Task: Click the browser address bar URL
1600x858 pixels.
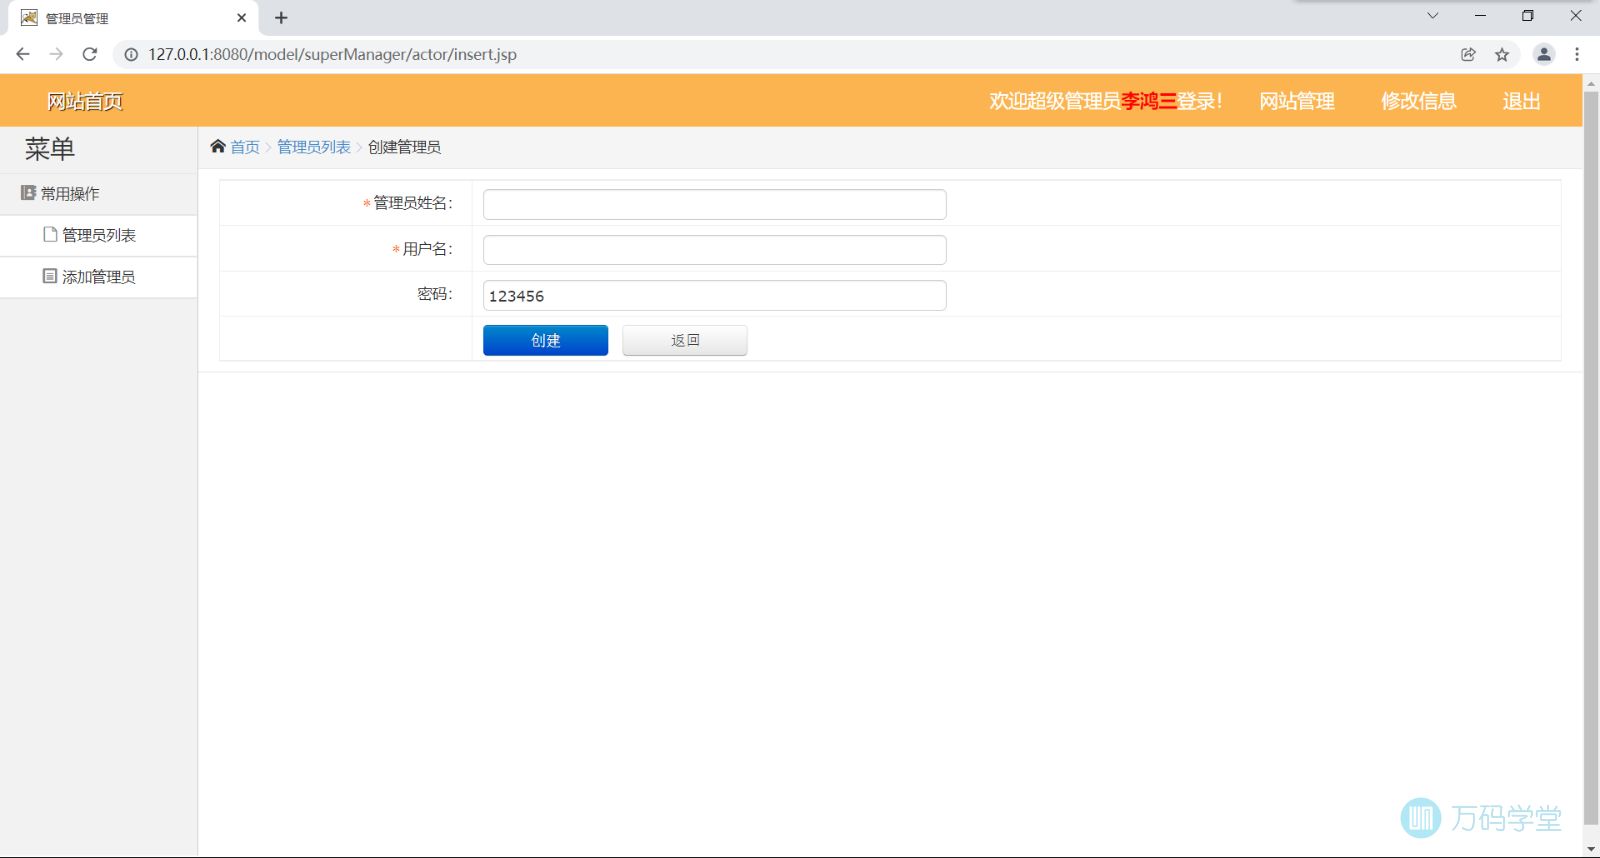Action: [332, 54]
